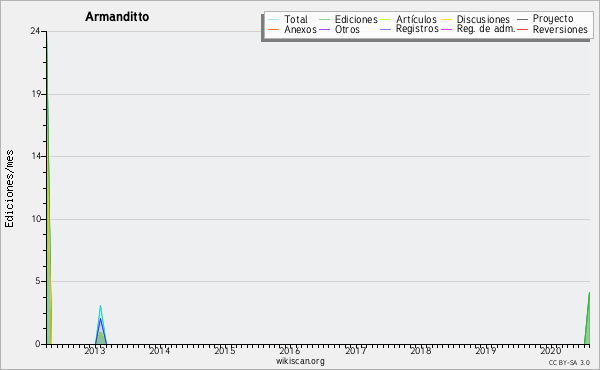
Task: Click the 2017 x-axis label
Action: (355, 351)
